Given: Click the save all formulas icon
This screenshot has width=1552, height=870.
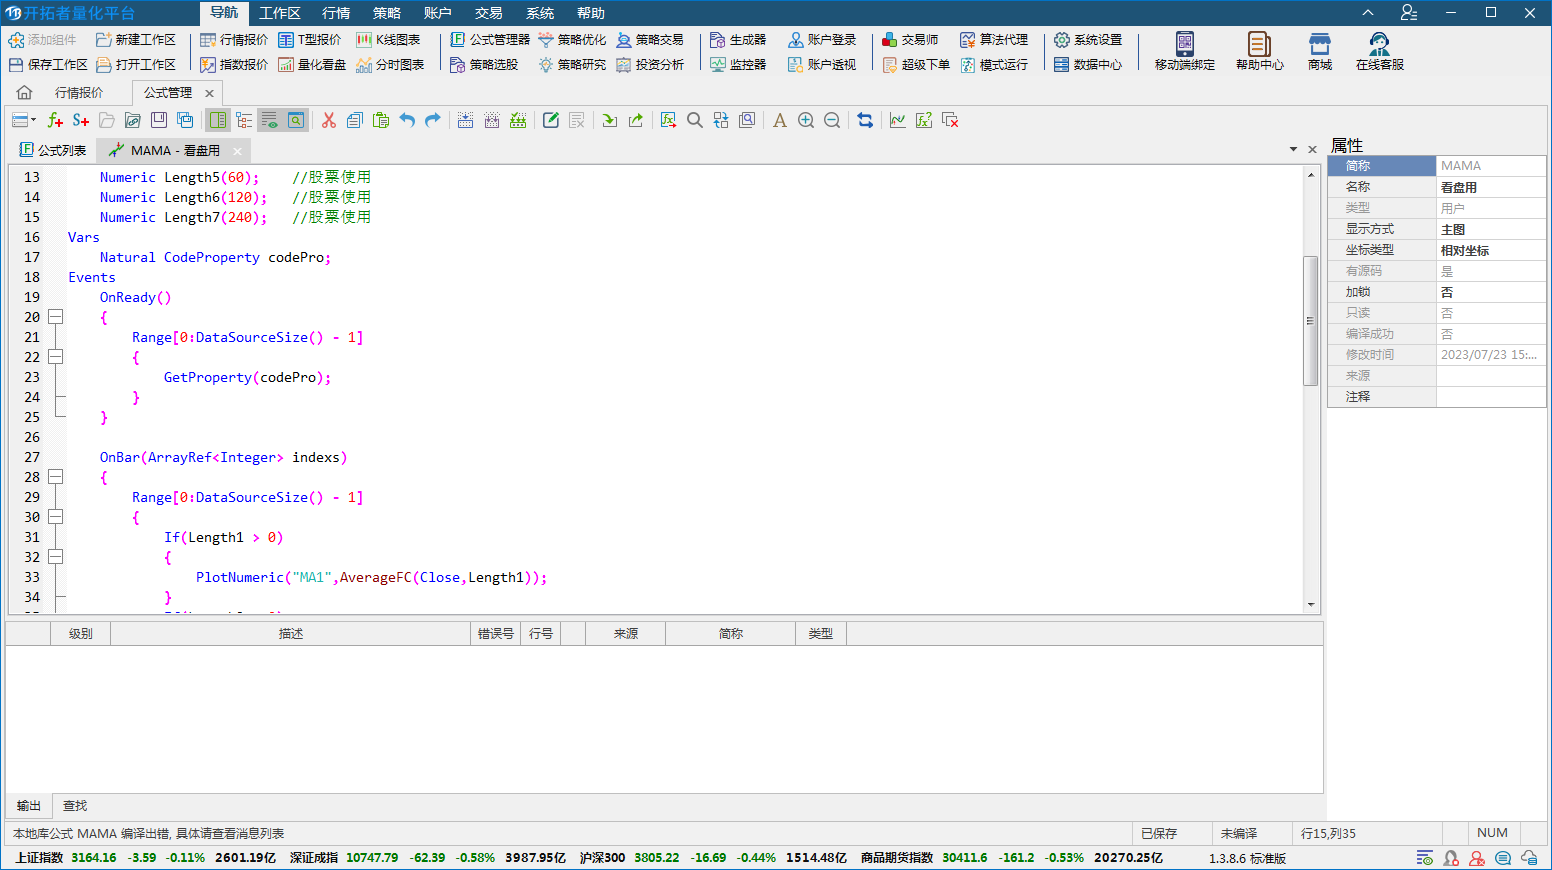Looking at the screenshot, I should (185, 120).
